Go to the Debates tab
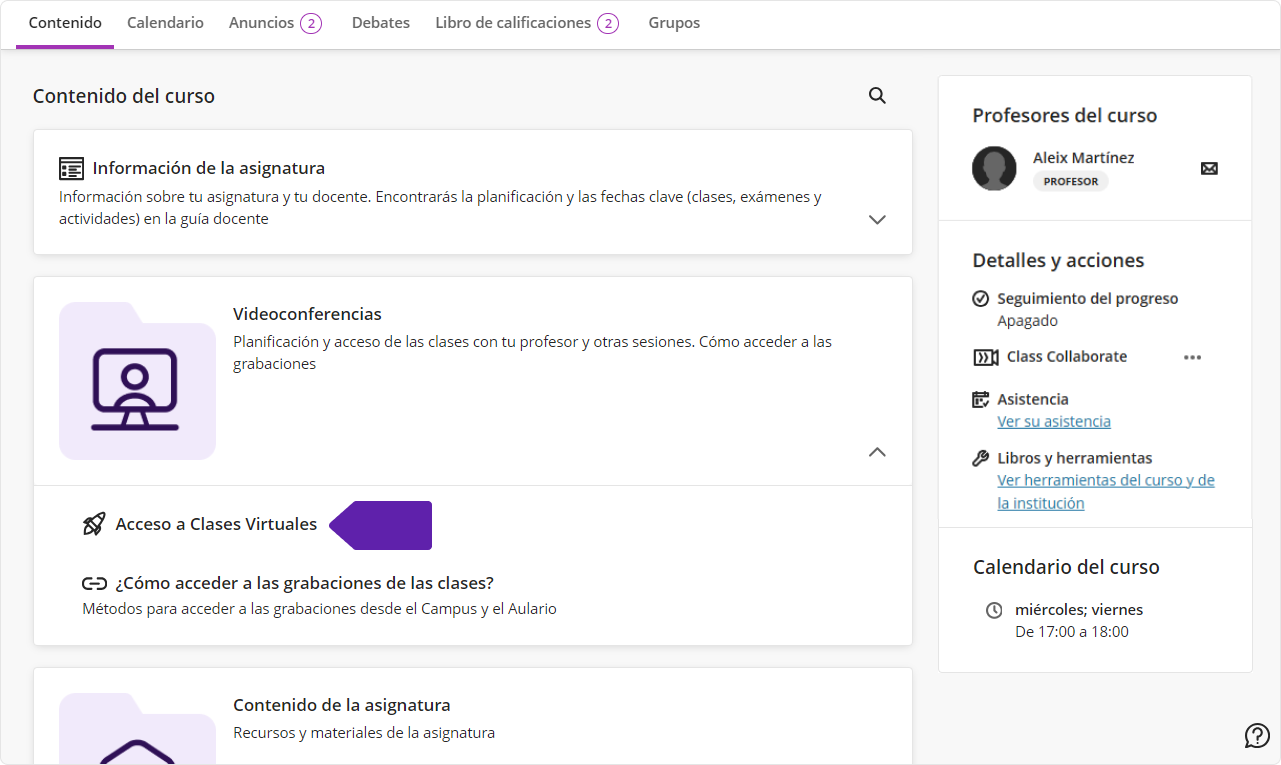This screenshot has height=765, width=1281. (x=381, y=22)
